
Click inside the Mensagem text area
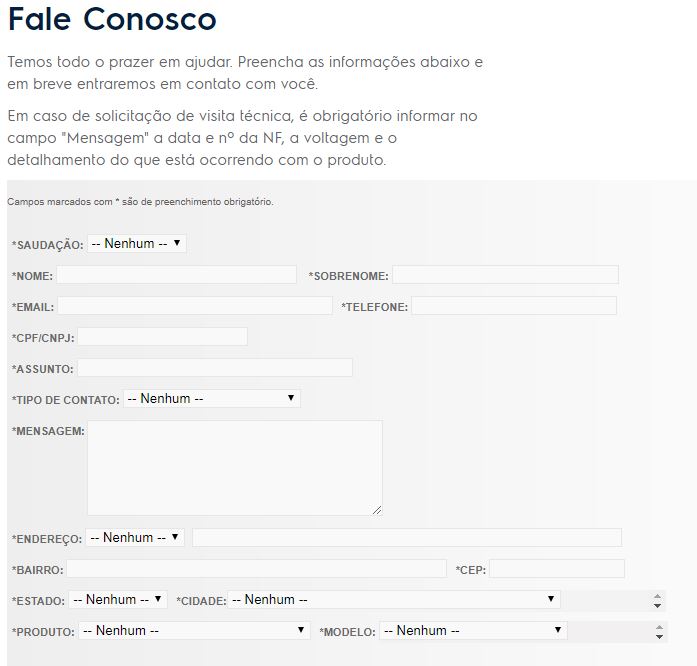(235, 467)
